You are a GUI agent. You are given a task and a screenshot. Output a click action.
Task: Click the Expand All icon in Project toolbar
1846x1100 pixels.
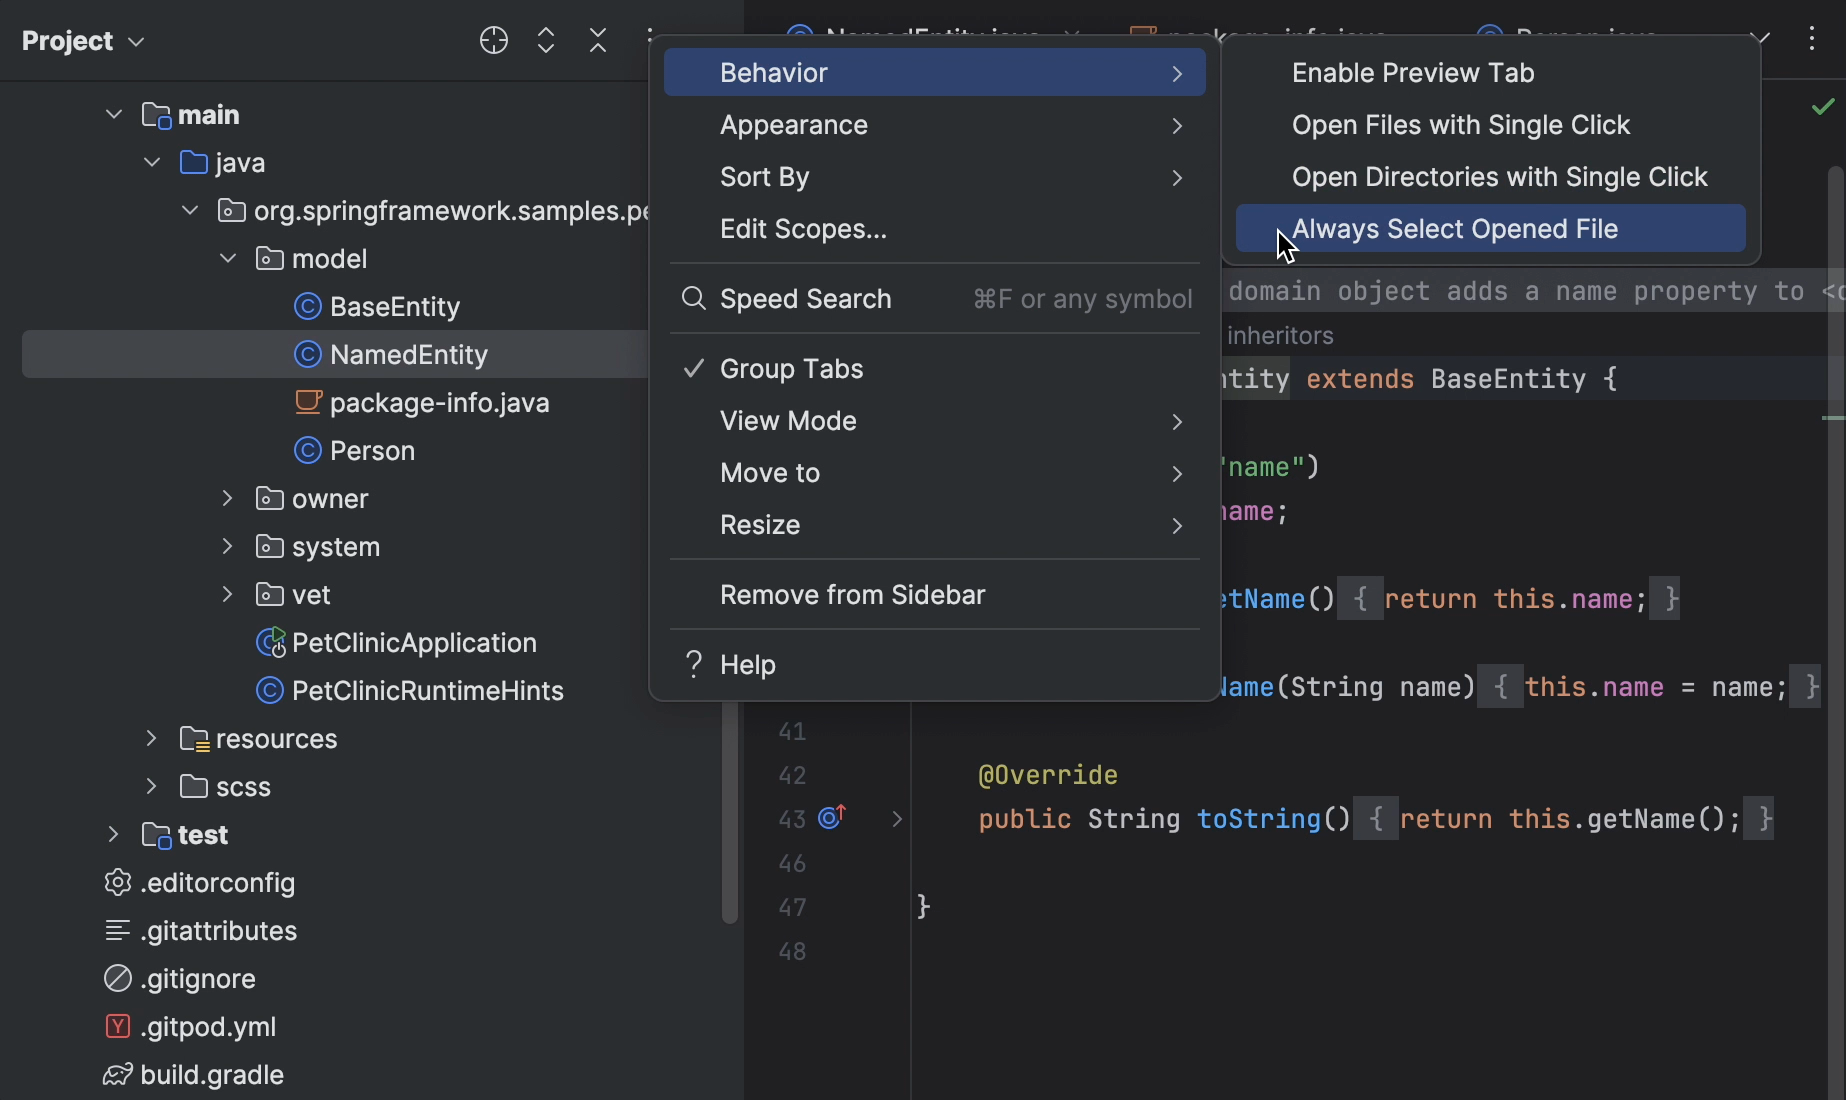[x=545, y=40]
